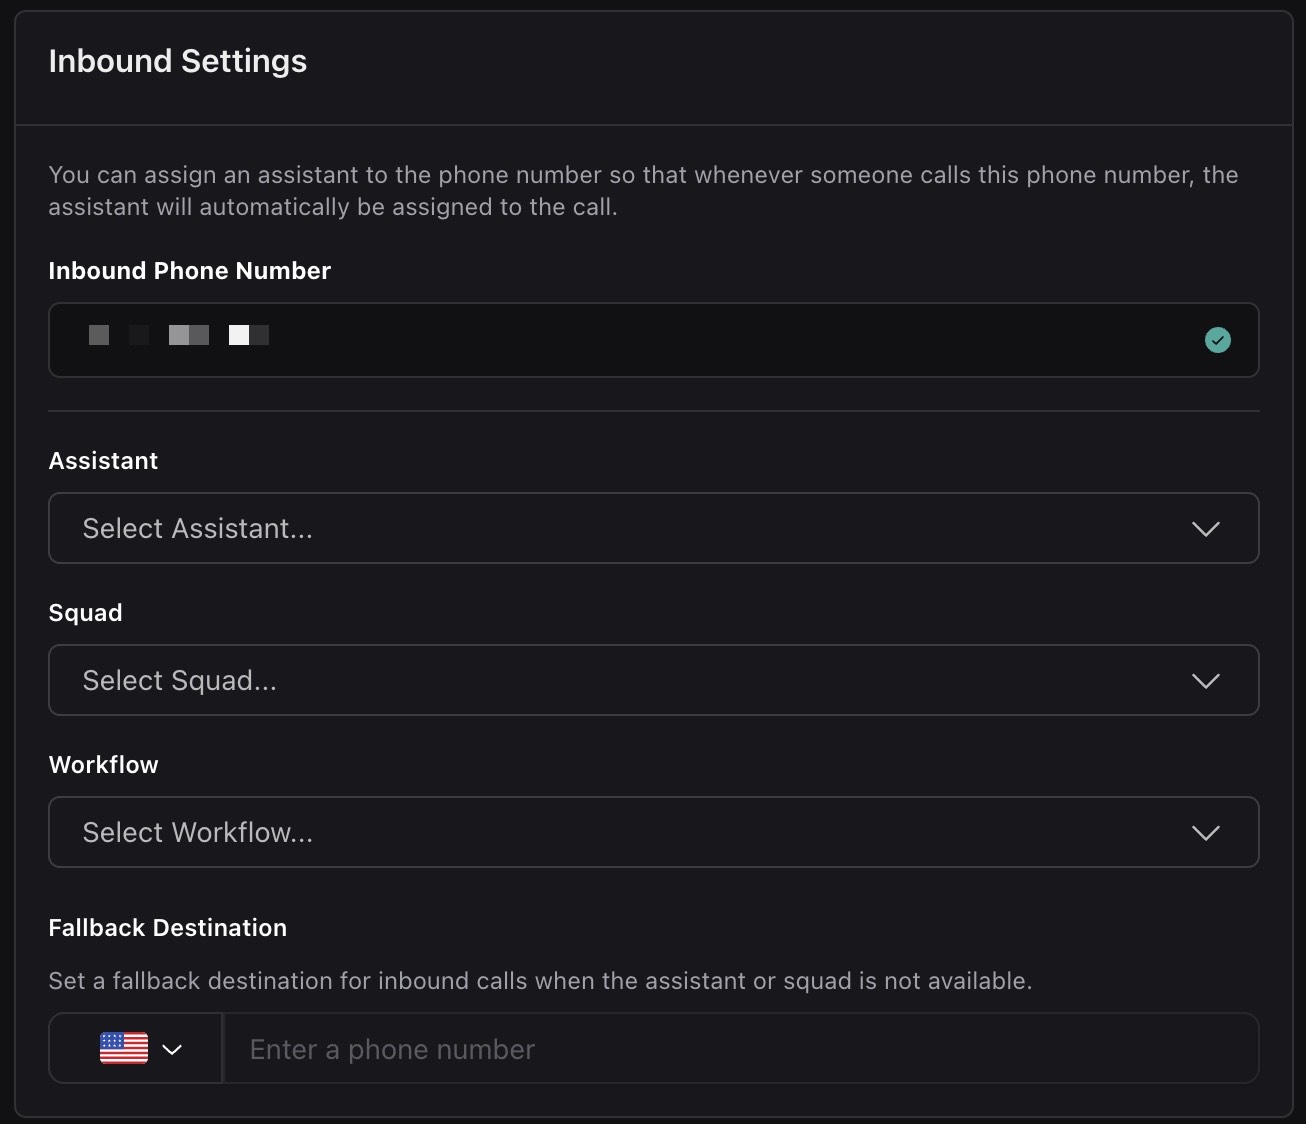Click the Inbound Phone Number label
Viewport: 1306px width, 1124px height.
click(x=189, y=271)
